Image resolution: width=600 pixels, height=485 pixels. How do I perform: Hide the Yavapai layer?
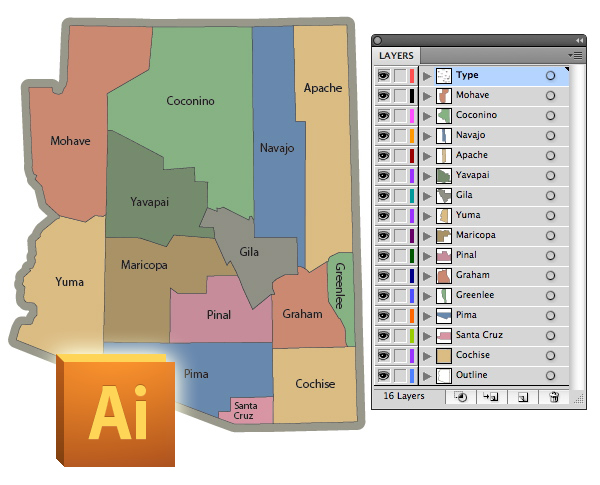[383, 175]
